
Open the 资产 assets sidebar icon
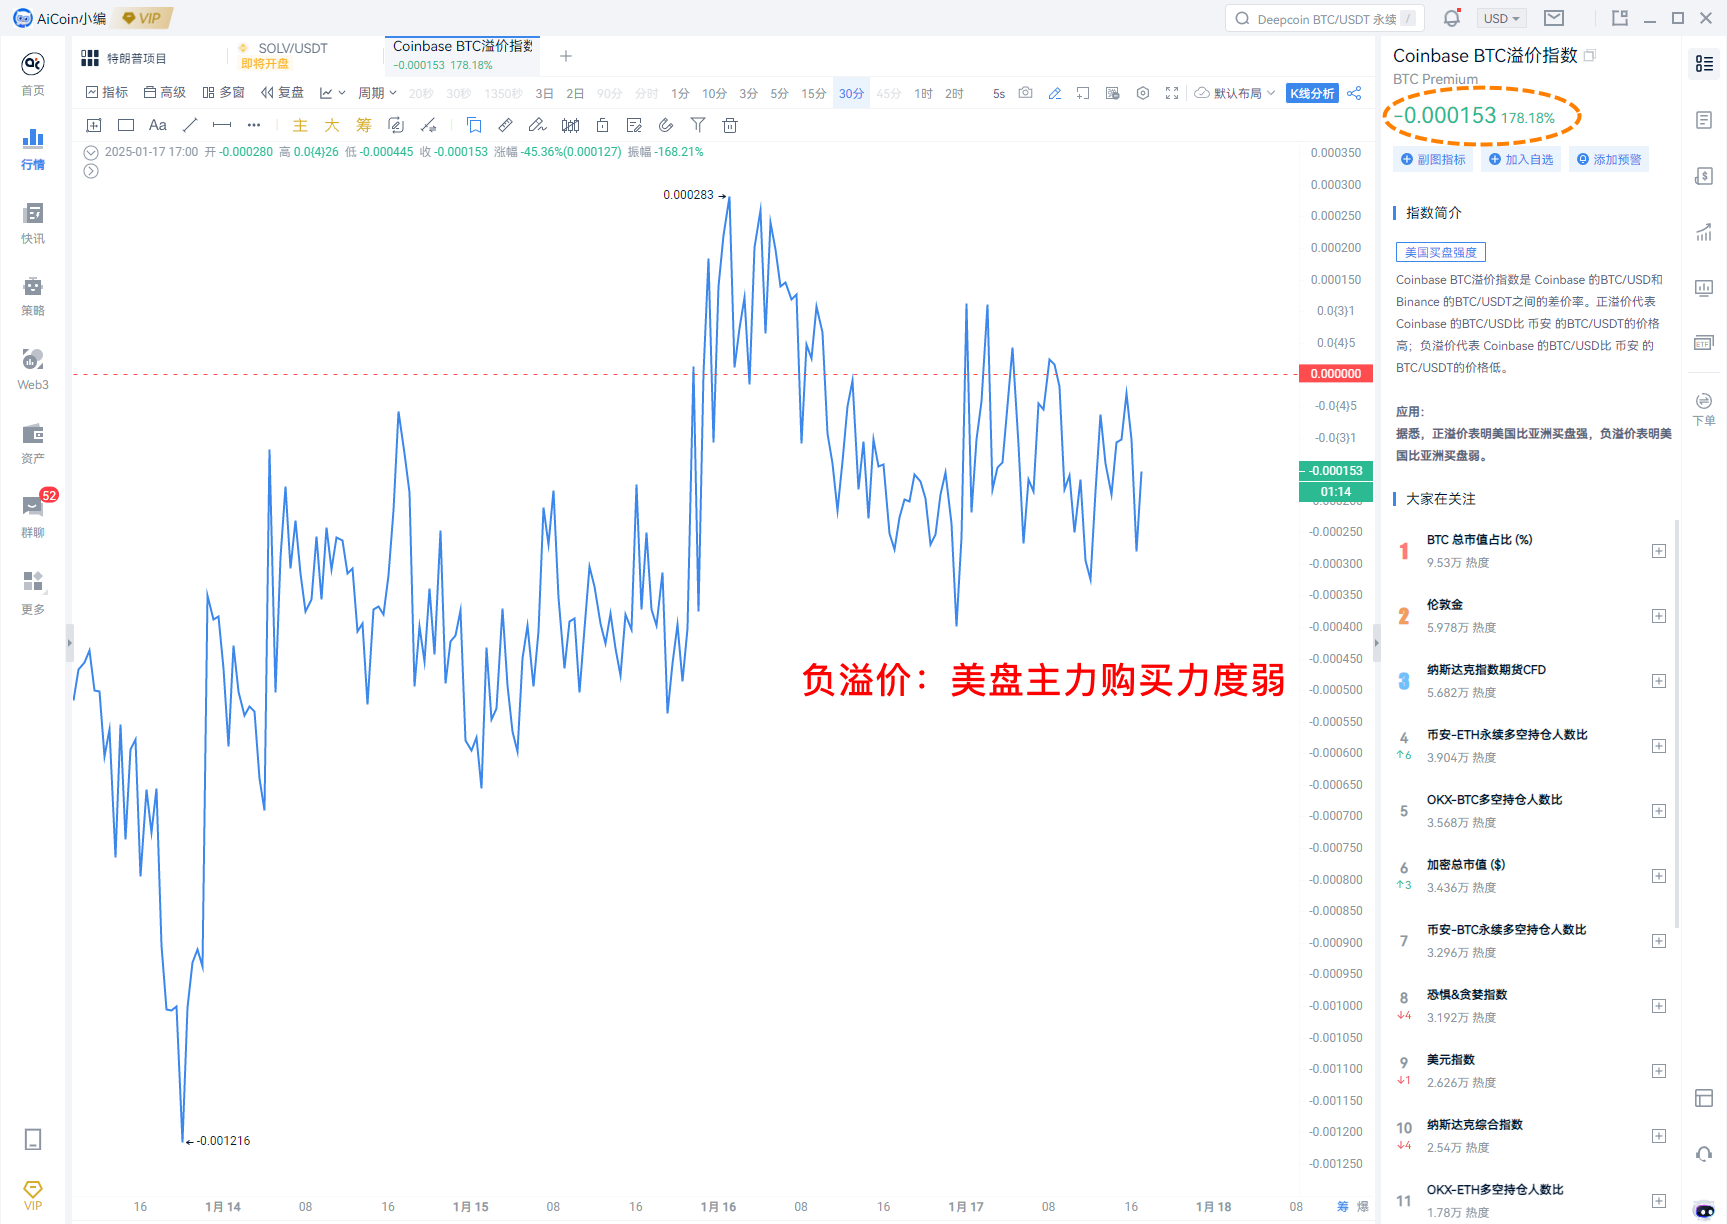click(33, 443)
